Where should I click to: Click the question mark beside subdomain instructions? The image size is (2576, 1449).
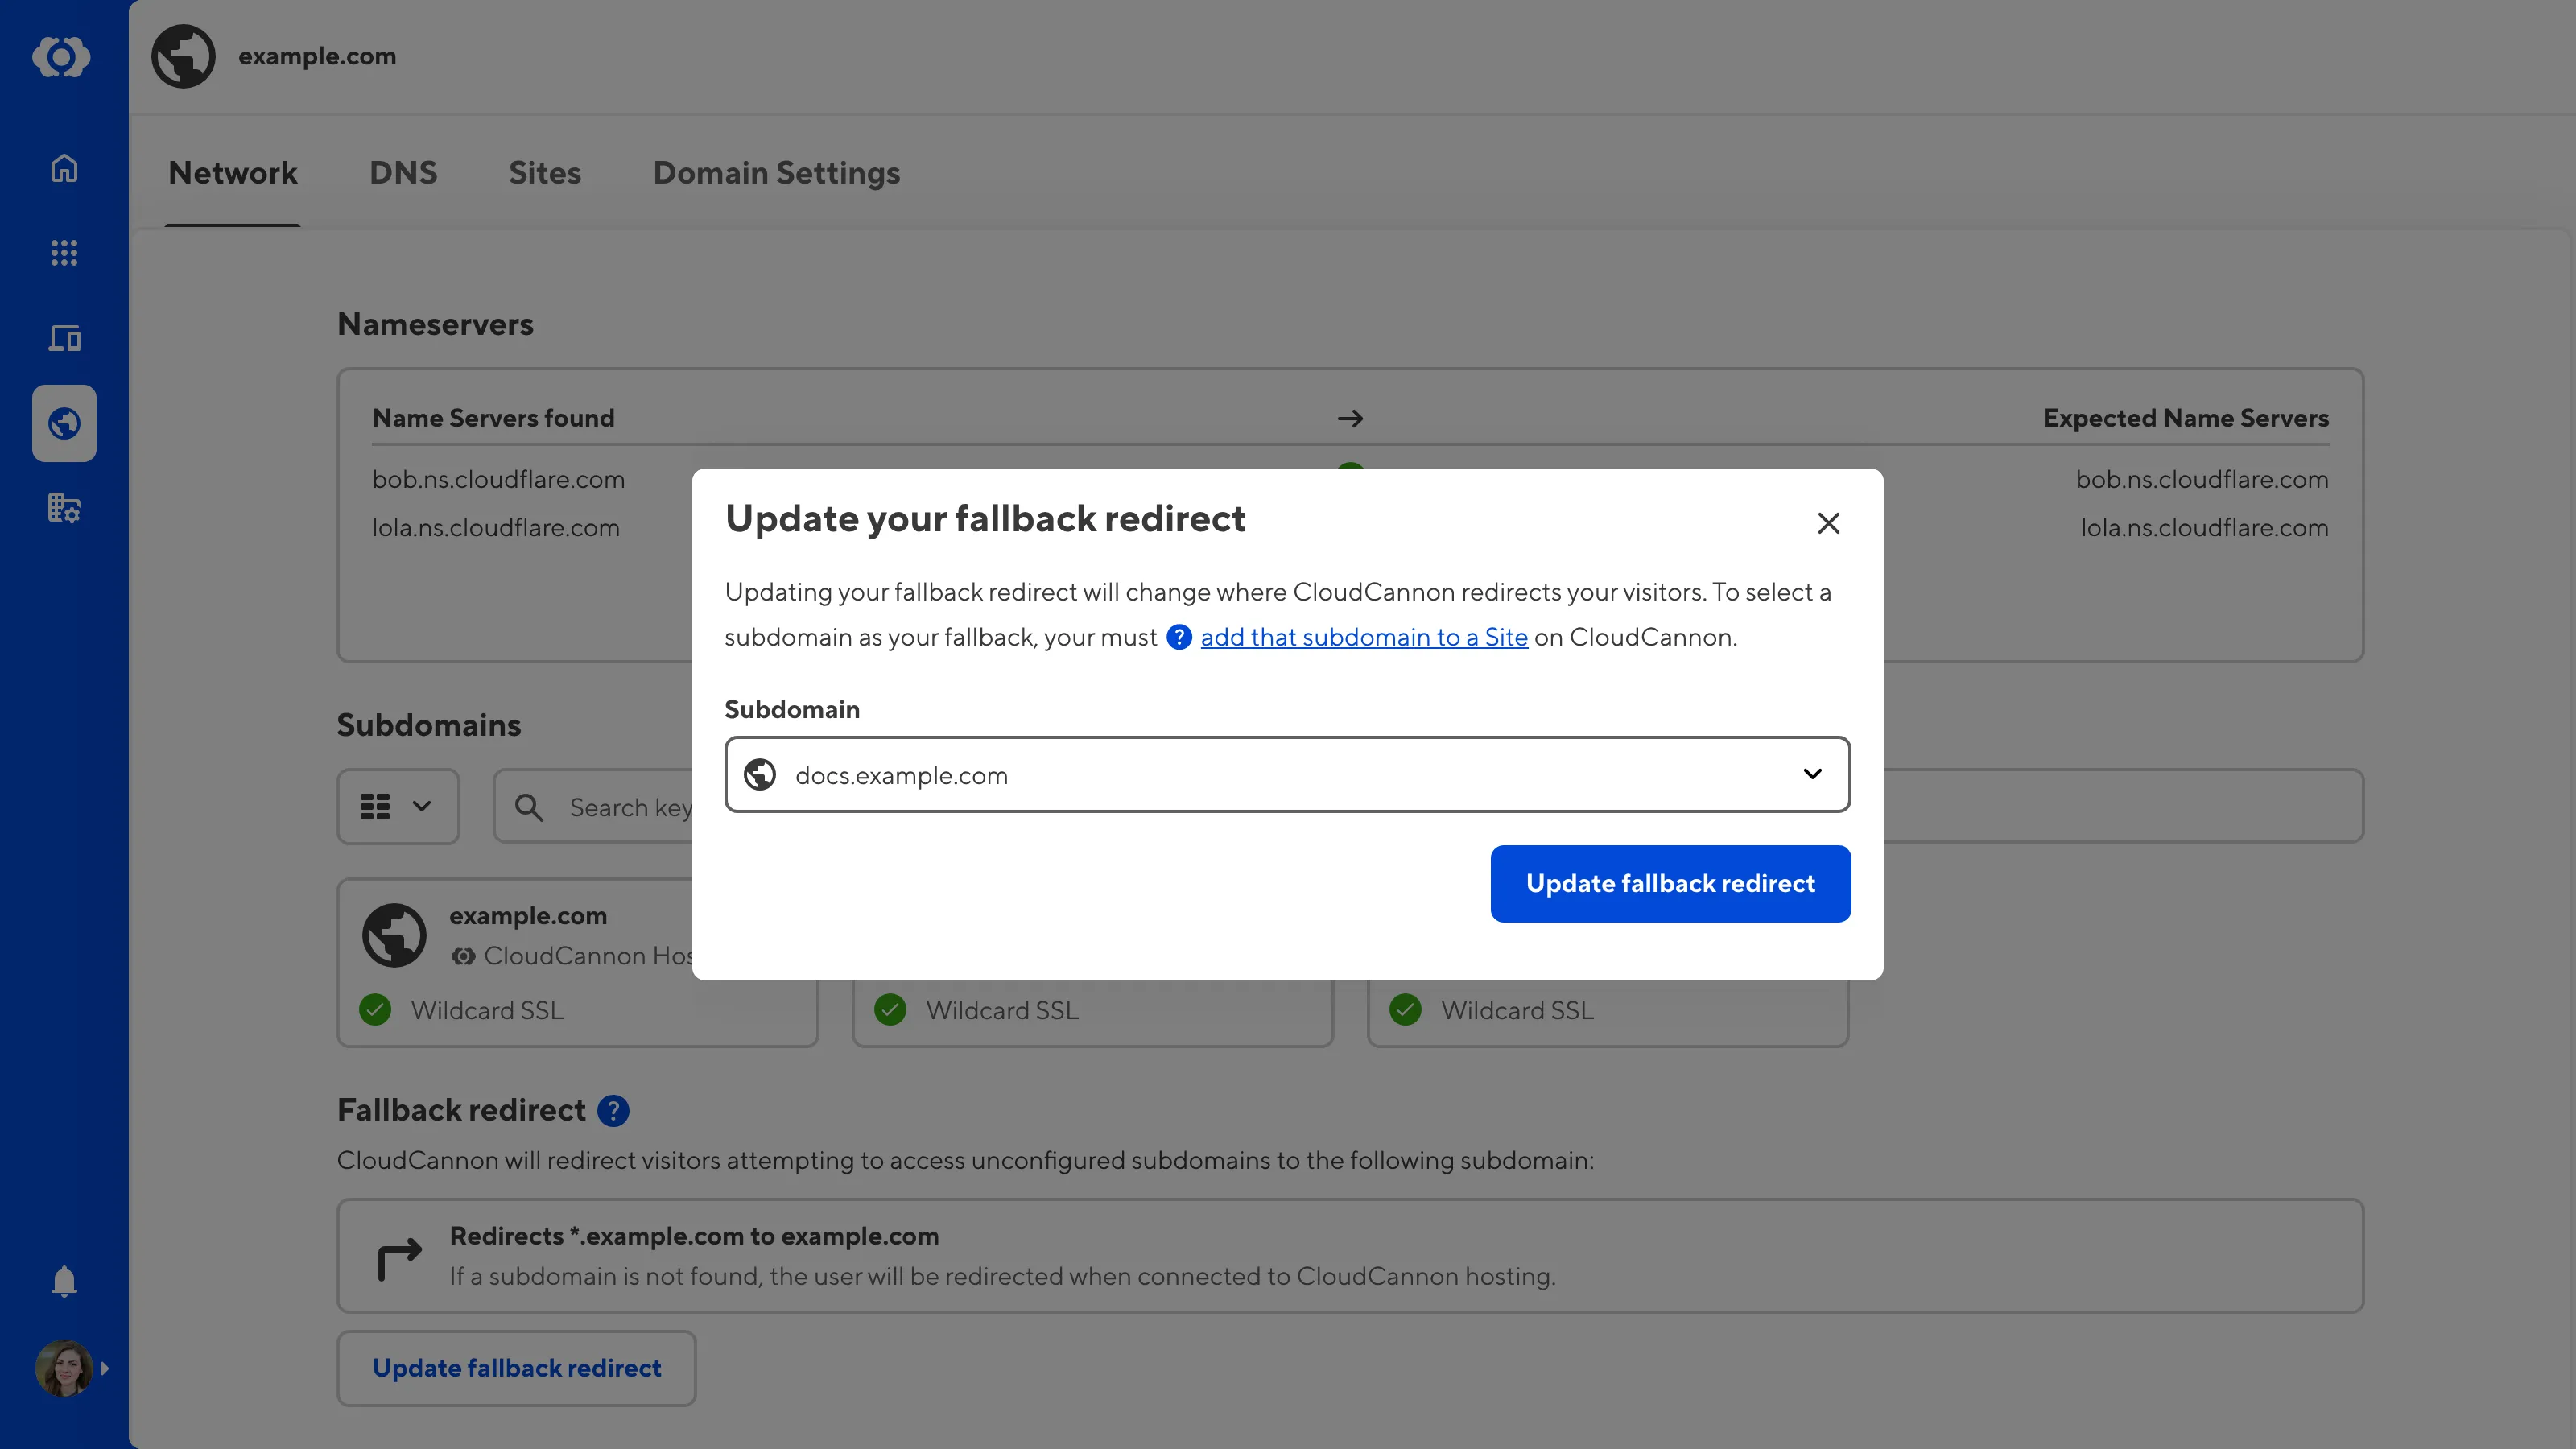pyautogui.click(x=1179, y=637)
